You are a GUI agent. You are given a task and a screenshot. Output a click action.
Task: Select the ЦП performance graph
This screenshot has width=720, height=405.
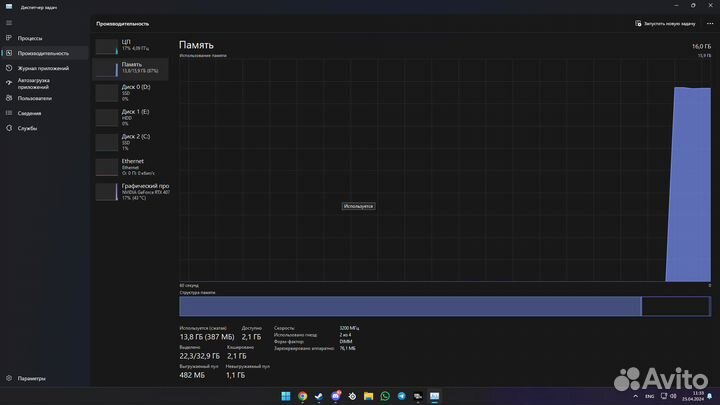tap(131, 45)
